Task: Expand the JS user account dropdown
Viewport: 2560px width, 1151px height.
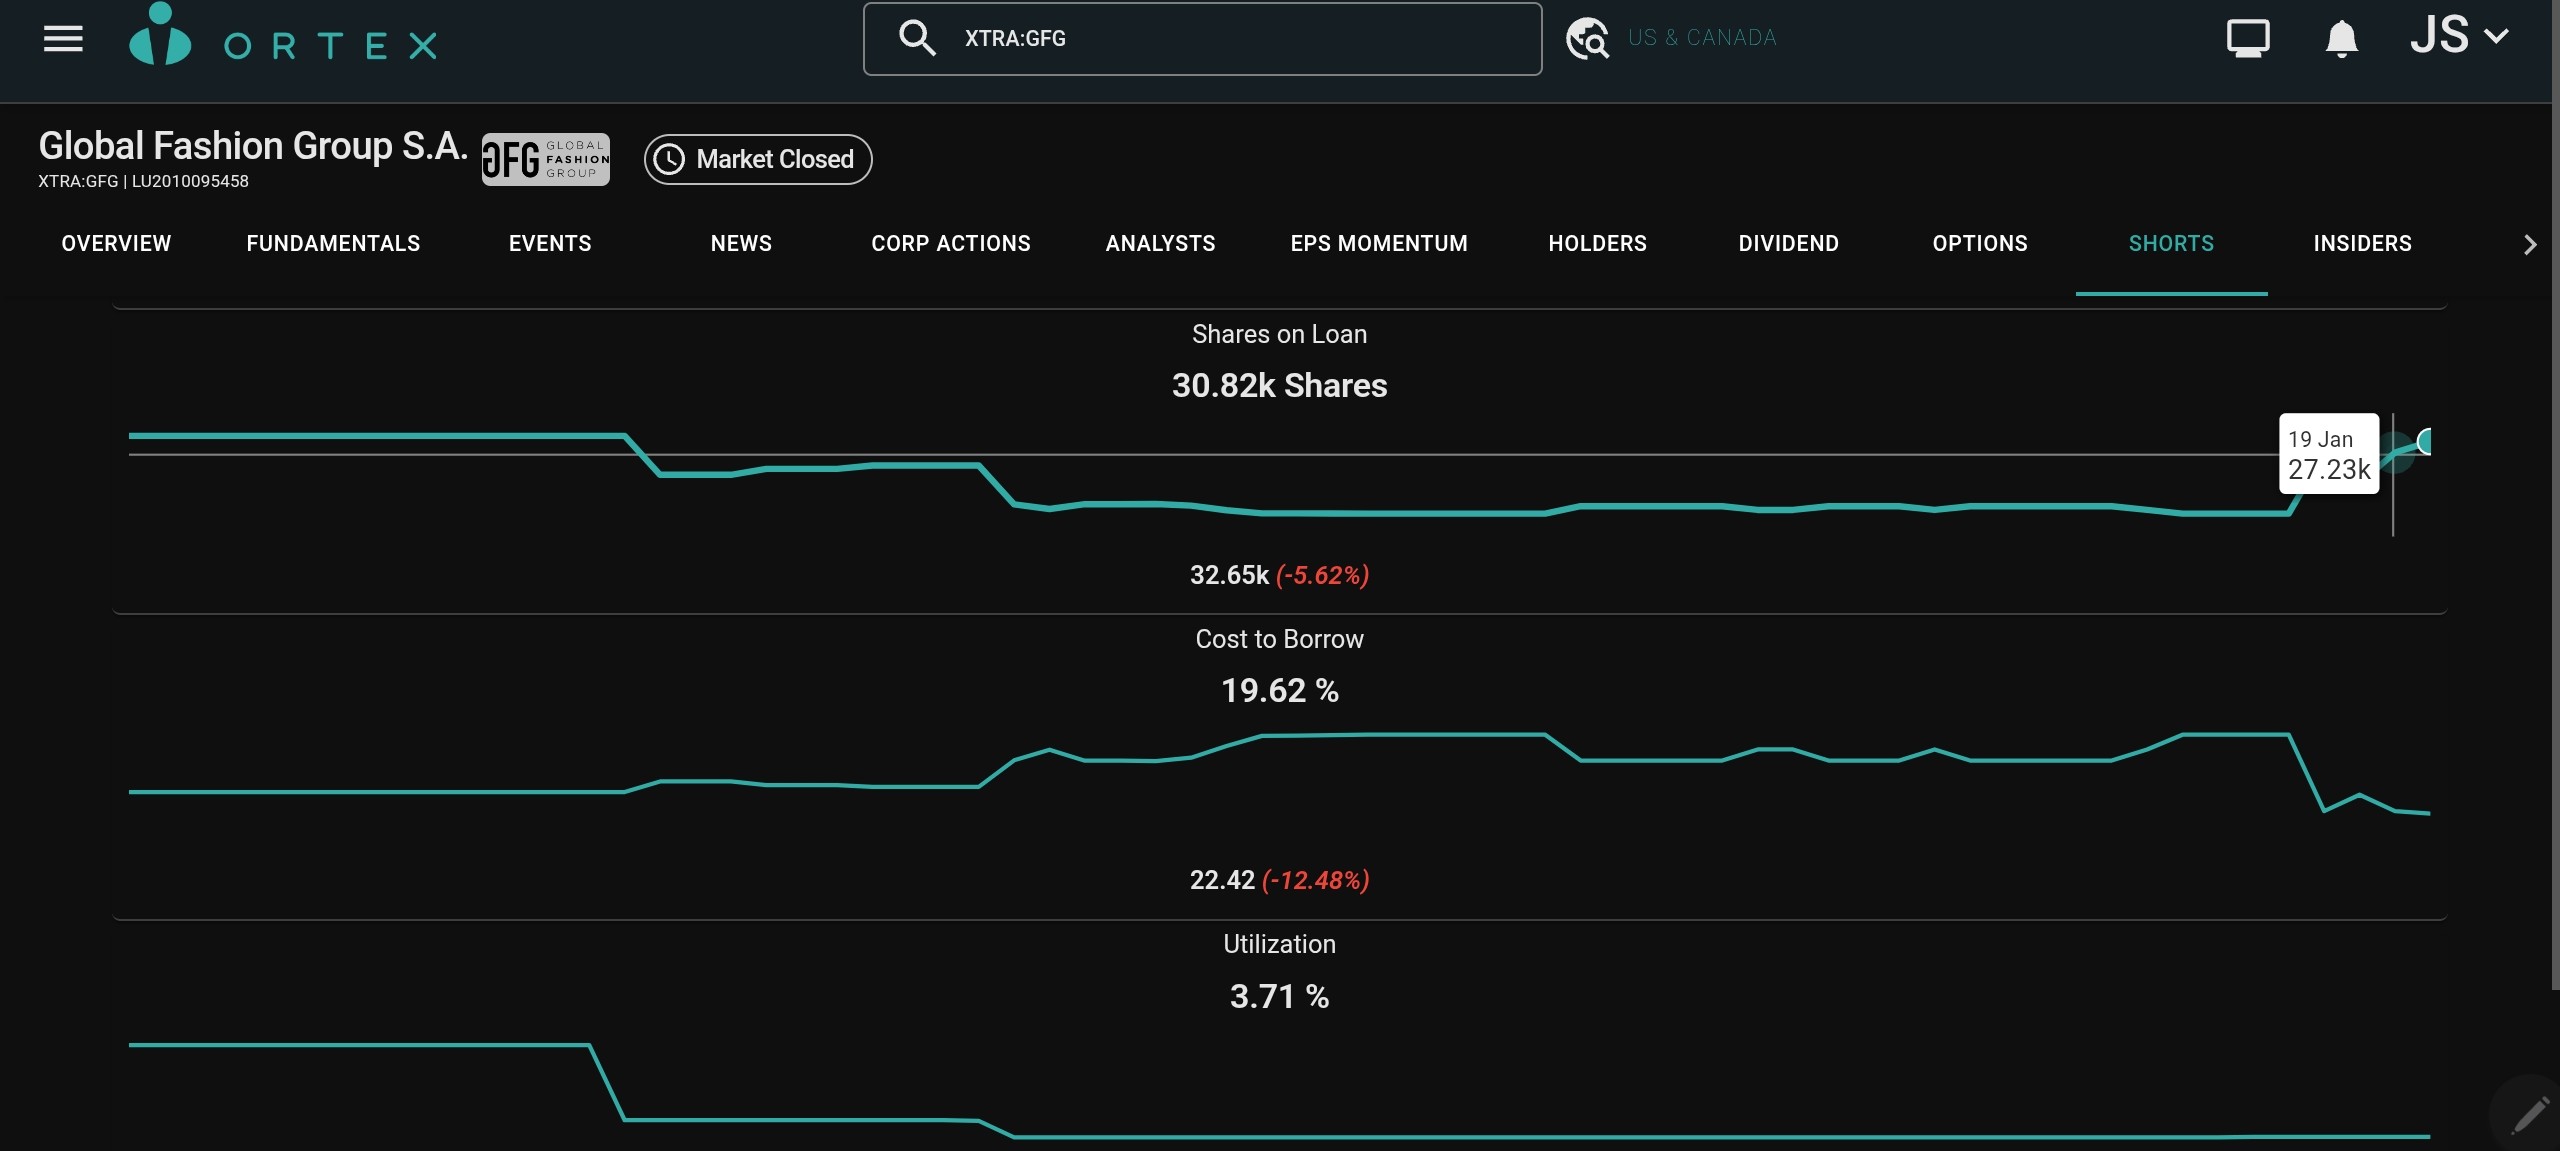Action: point(2458,37)
